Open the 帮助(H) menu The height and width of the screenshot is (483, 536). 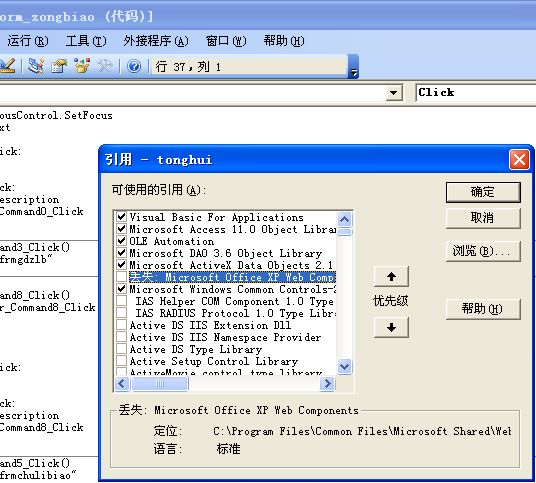(284, 41)
